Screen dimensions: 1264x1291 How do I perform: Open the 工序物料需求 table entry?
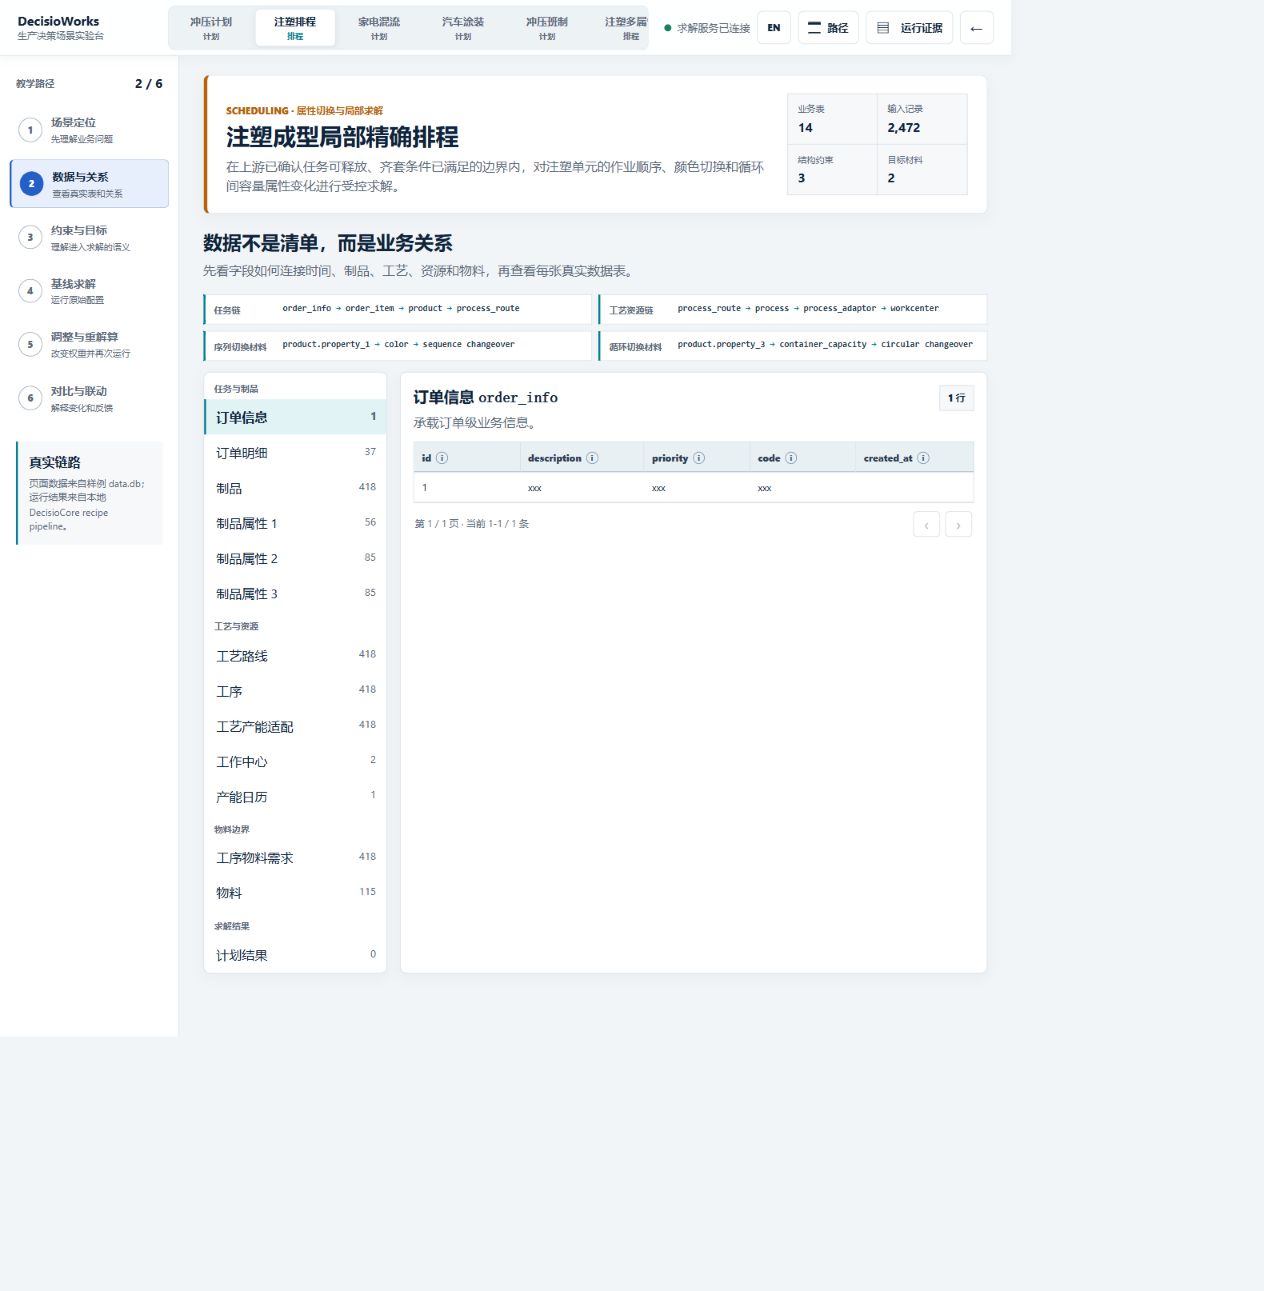tap(295, 858)
